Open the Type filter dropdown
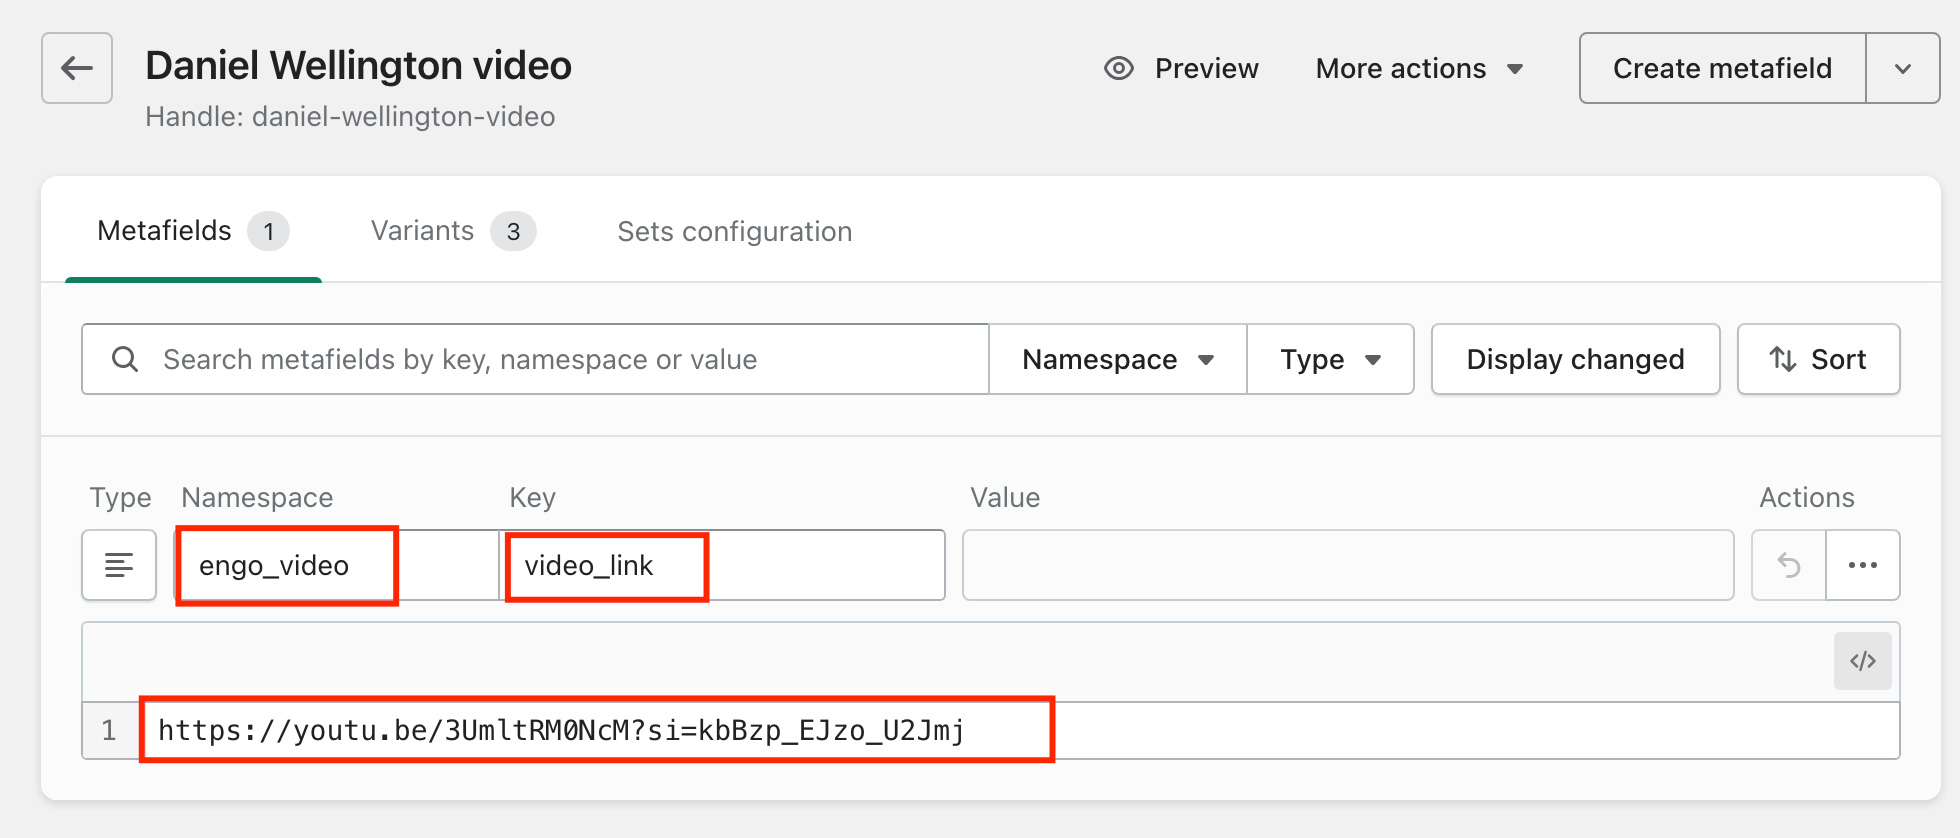The image size is (1960, 838). 1331,359
